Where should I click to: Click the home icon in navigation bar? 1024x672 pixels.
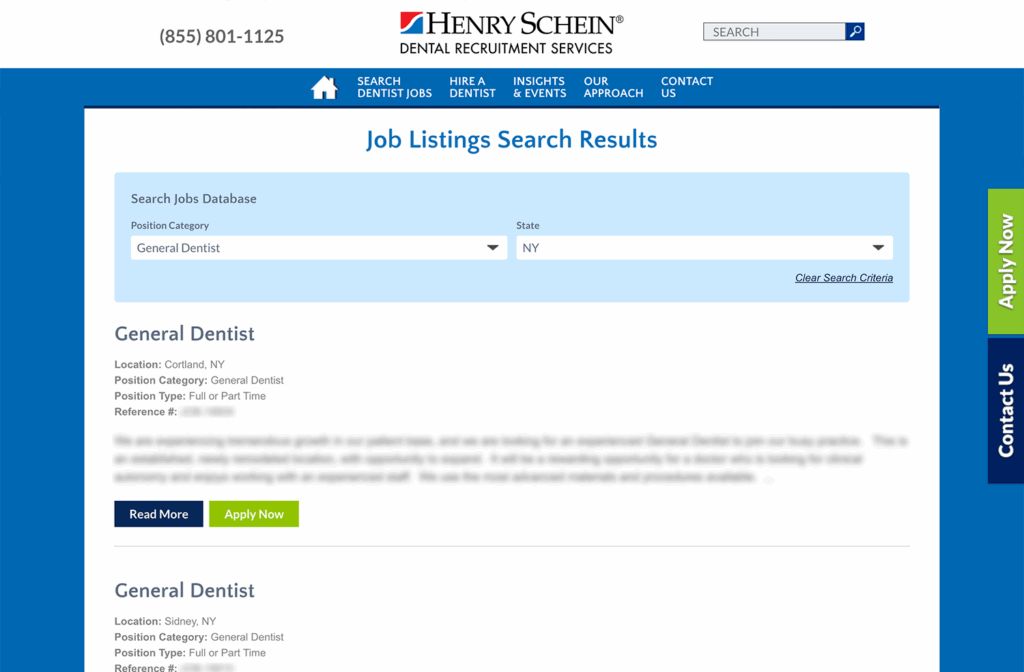(324, 88)
